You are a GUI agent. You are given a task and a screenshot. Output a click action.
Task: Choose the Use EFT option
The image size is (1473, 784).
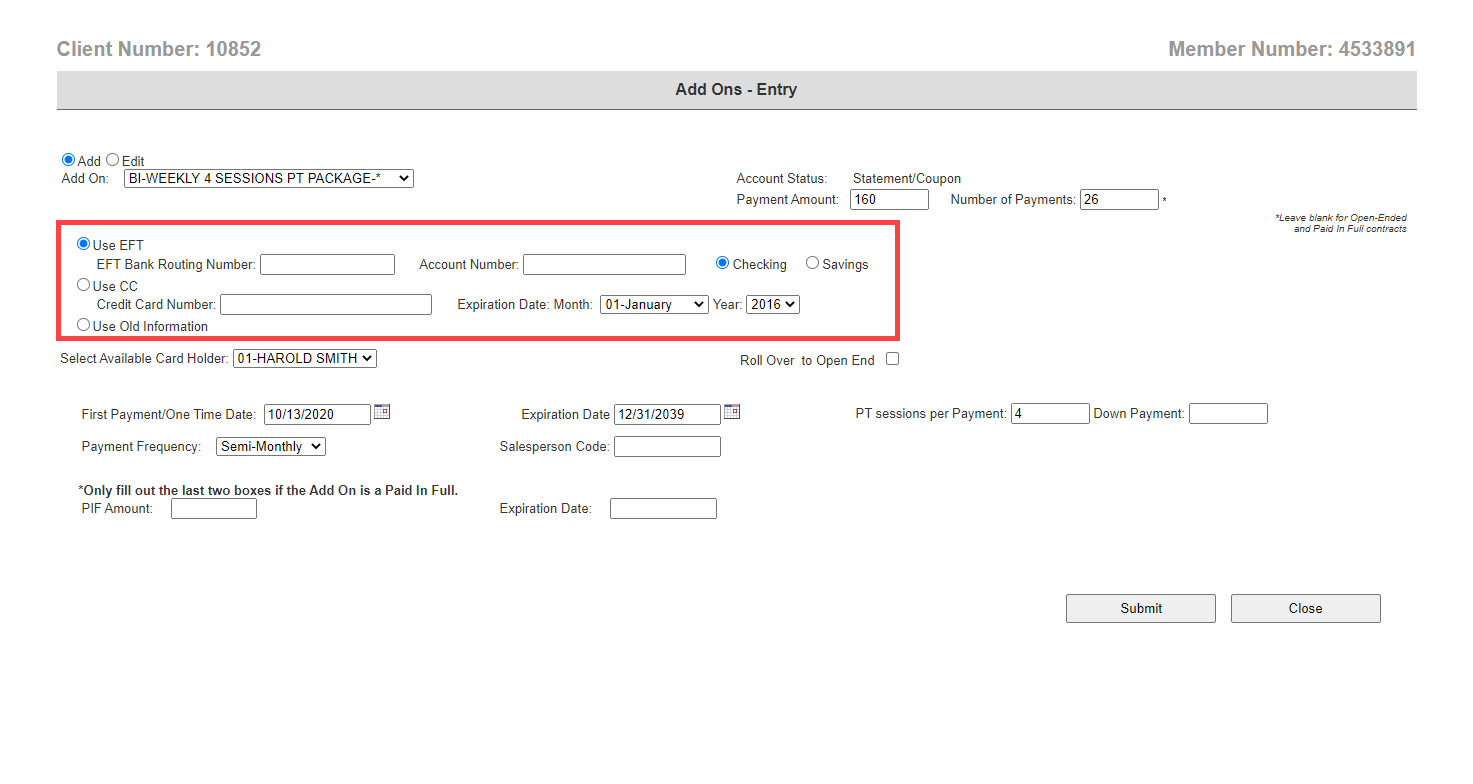point(84,243)
